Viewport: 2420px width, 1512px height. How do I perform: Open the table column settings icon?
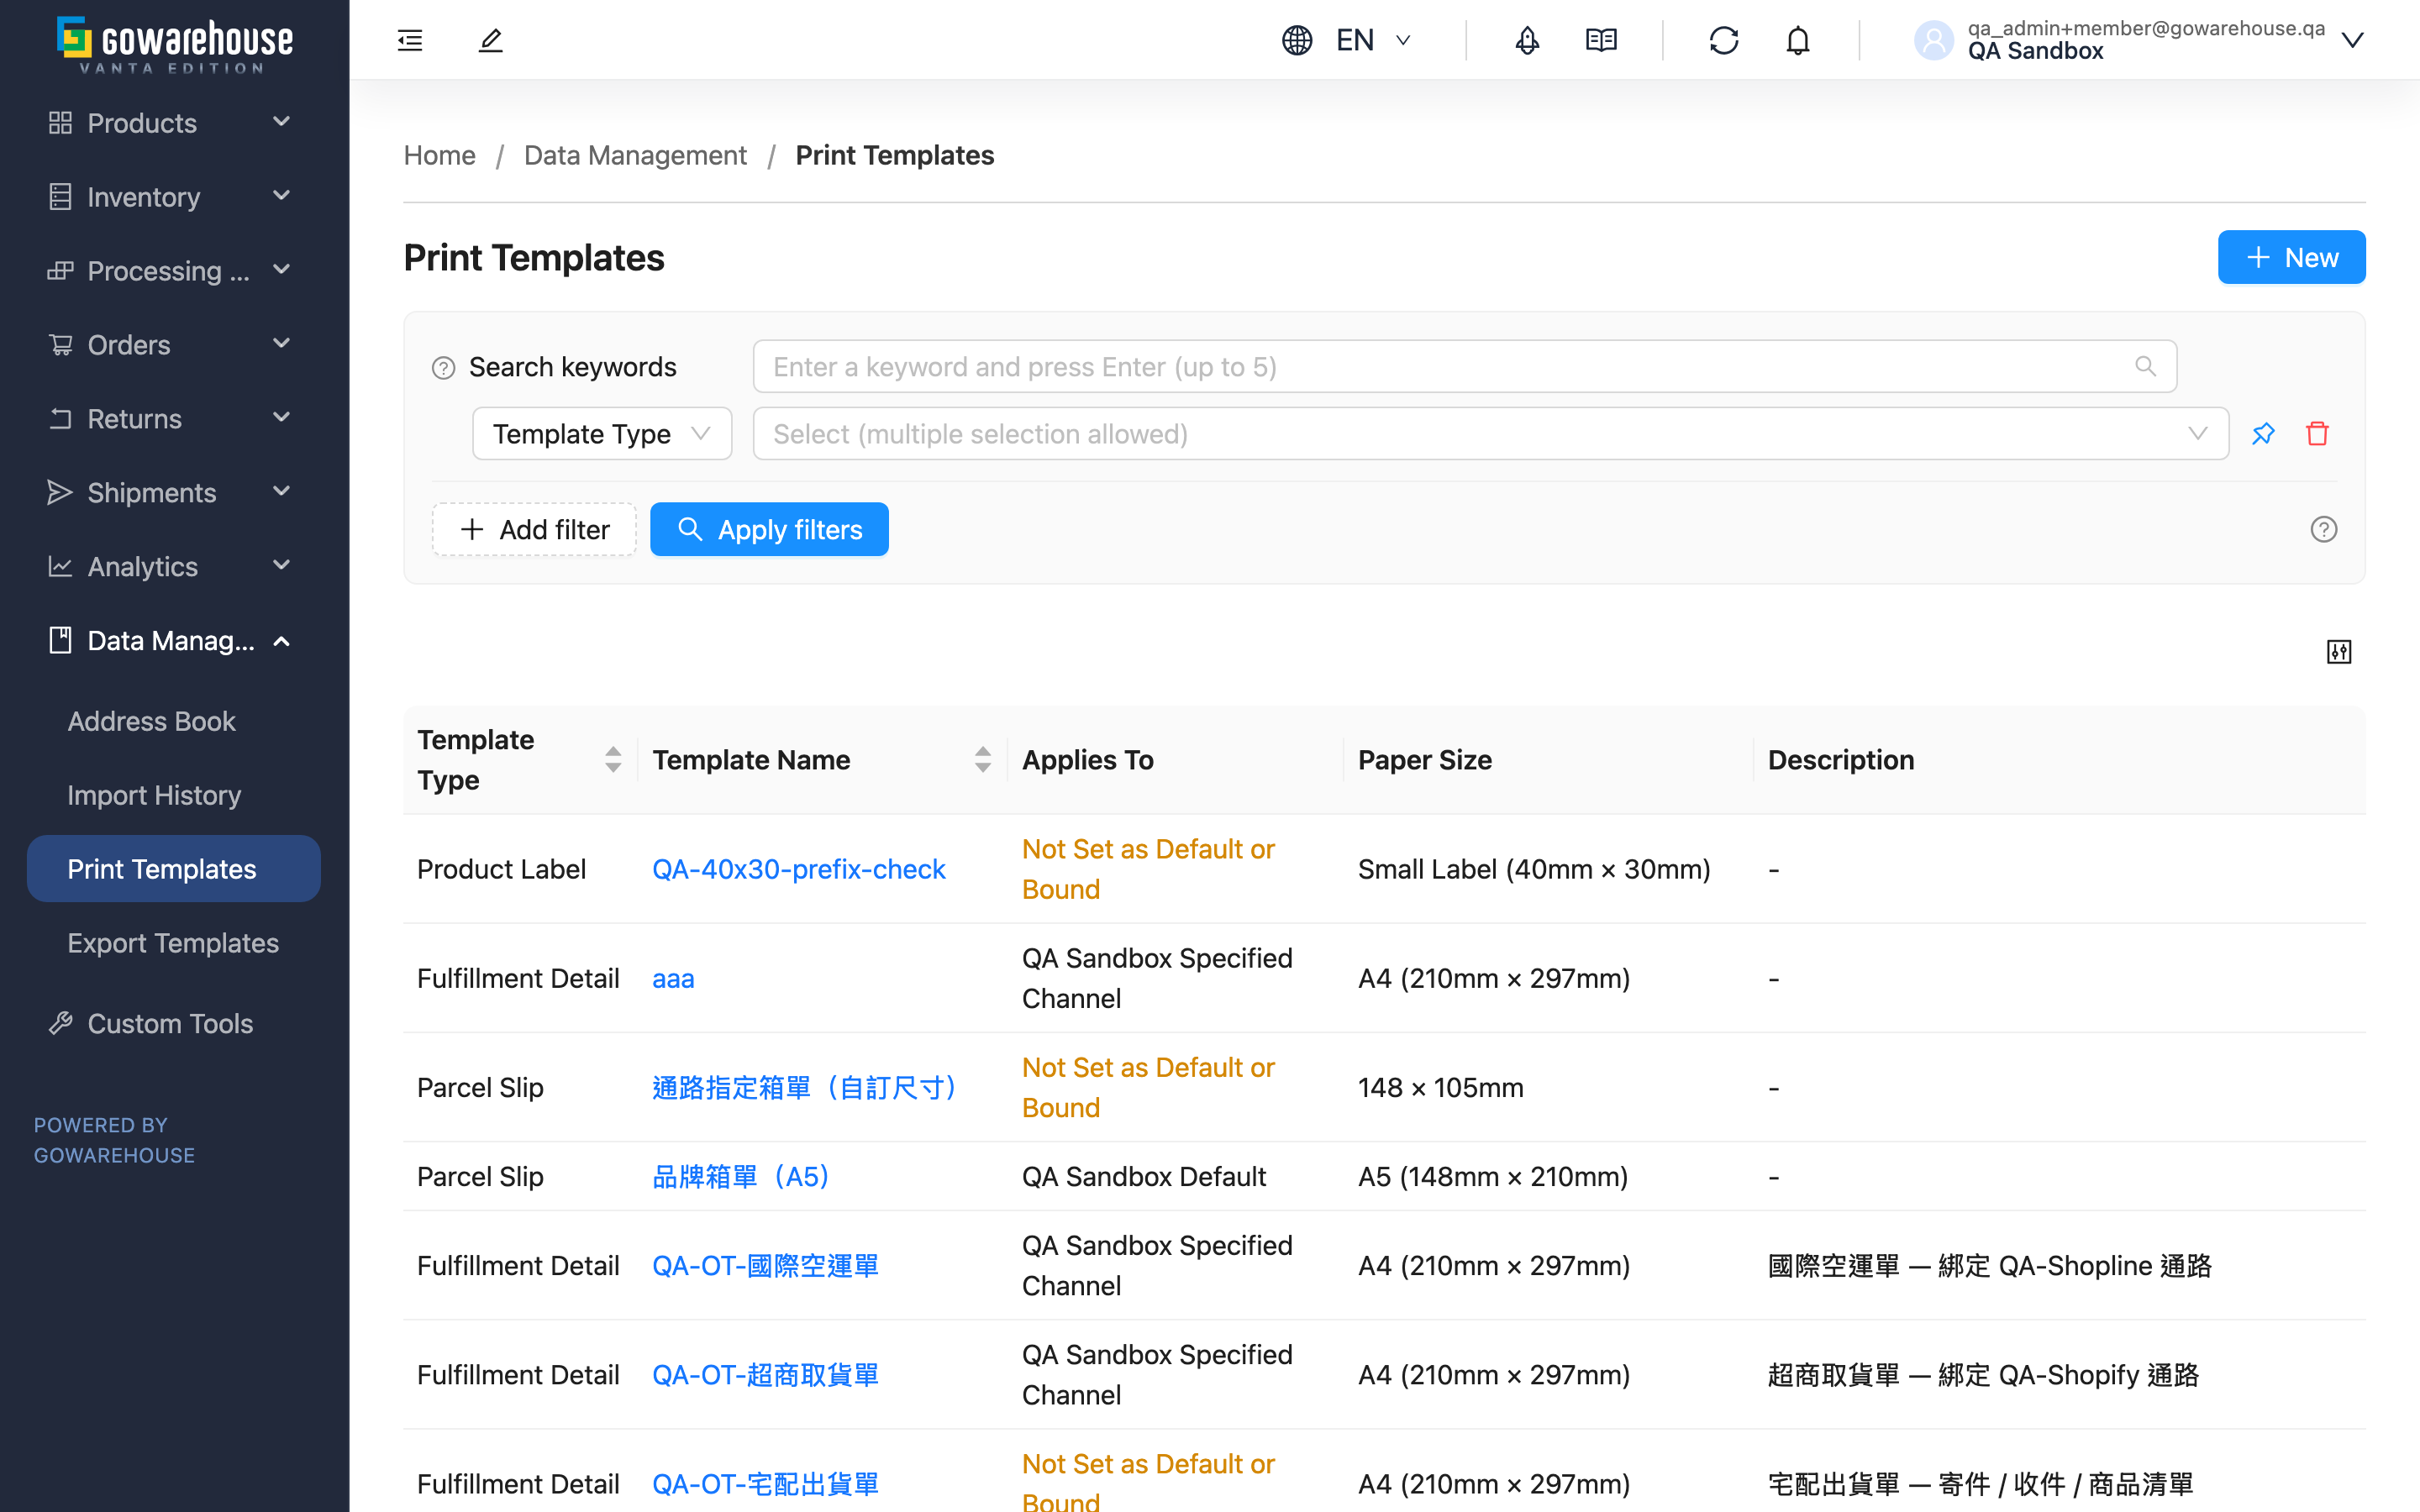[x=2339, y=652]
